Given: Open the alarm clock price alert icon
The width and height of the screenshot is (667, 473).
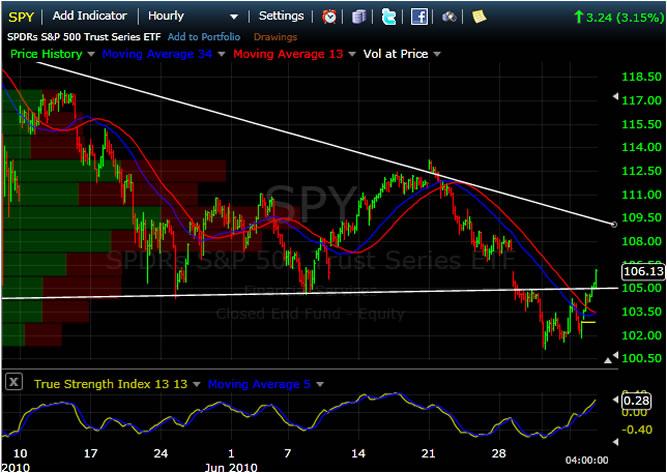Looking at the screenshot, I should click(x=329, y=17).
